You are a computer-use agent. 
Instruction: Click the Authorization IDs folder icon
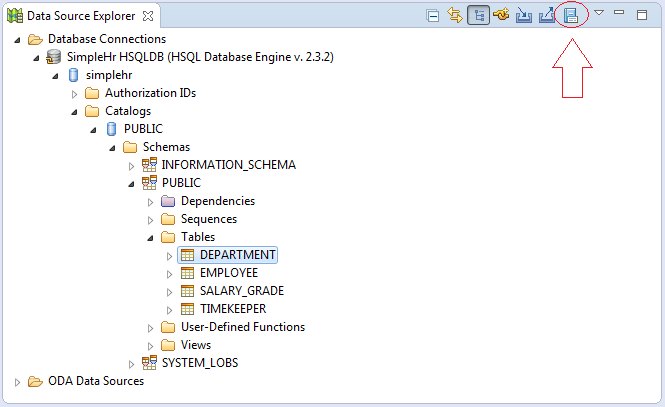pos(92,93)
